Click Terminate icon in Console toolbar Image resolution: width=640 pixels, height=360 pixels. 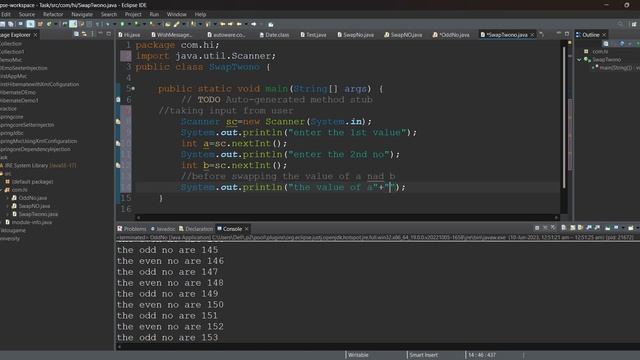pyautogui.click(x=537, y=228)
